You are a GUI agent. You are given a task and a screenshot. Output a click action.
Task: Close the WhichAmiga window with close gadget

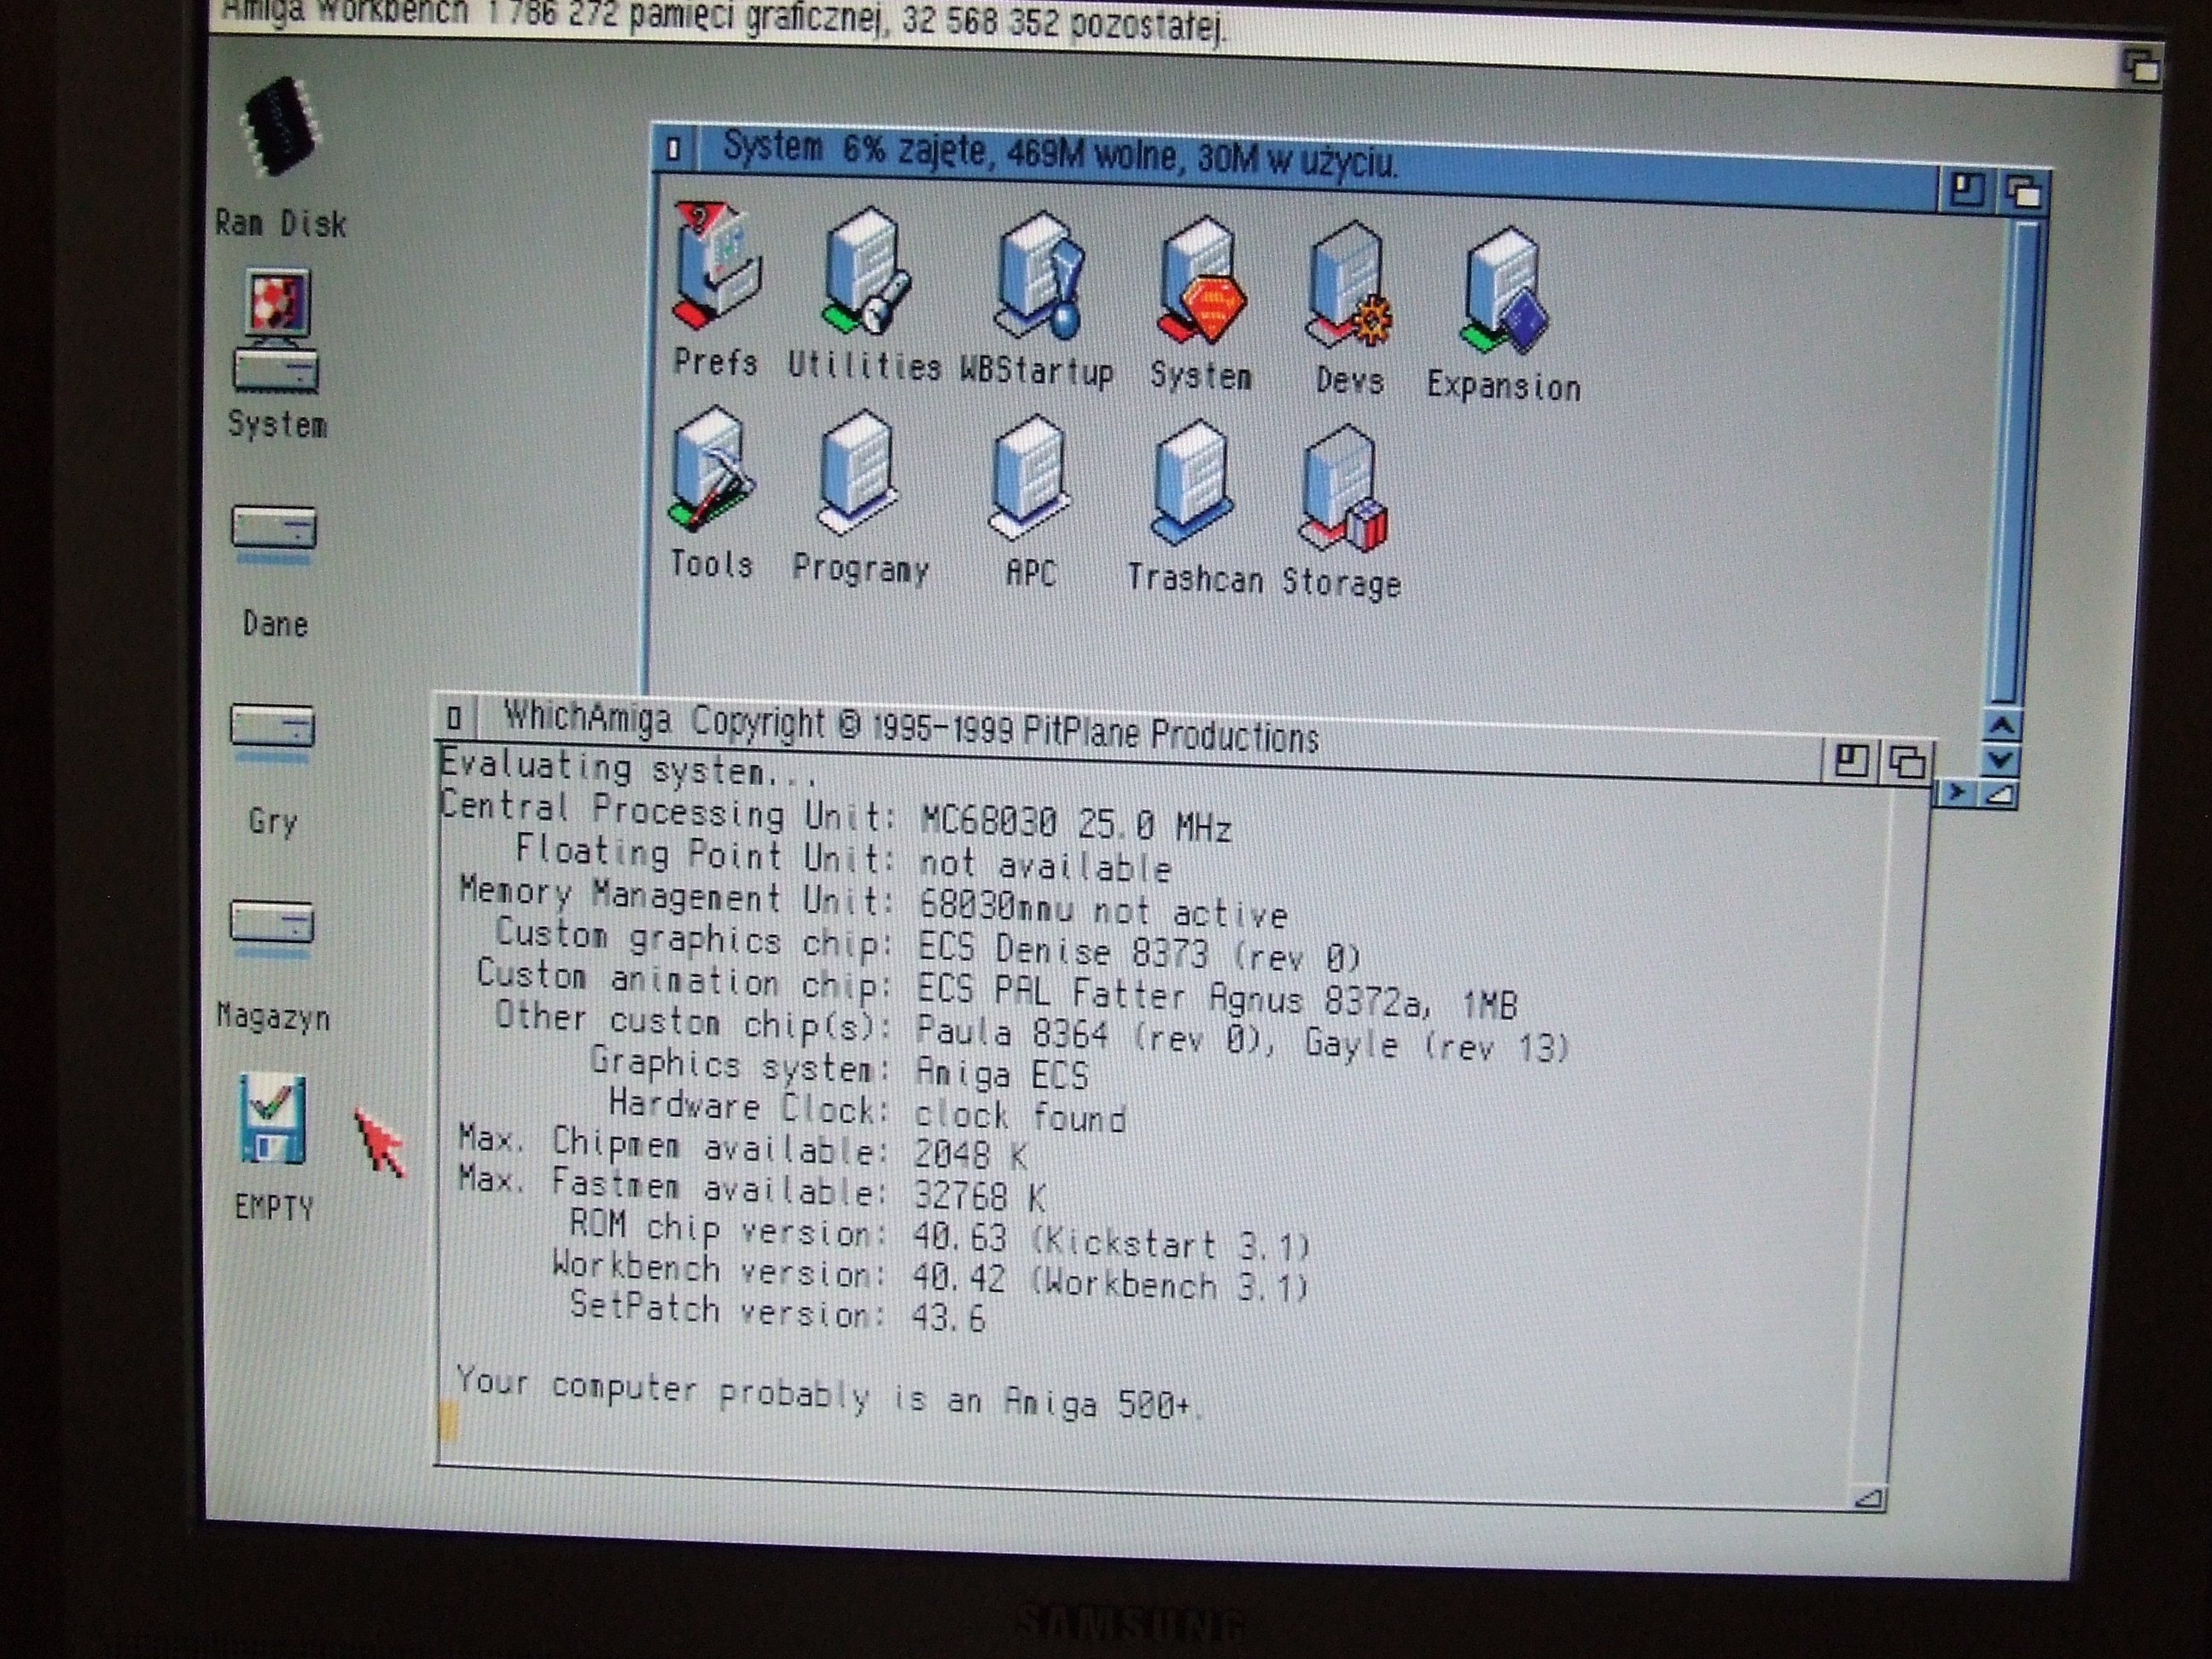click(454, 717)
